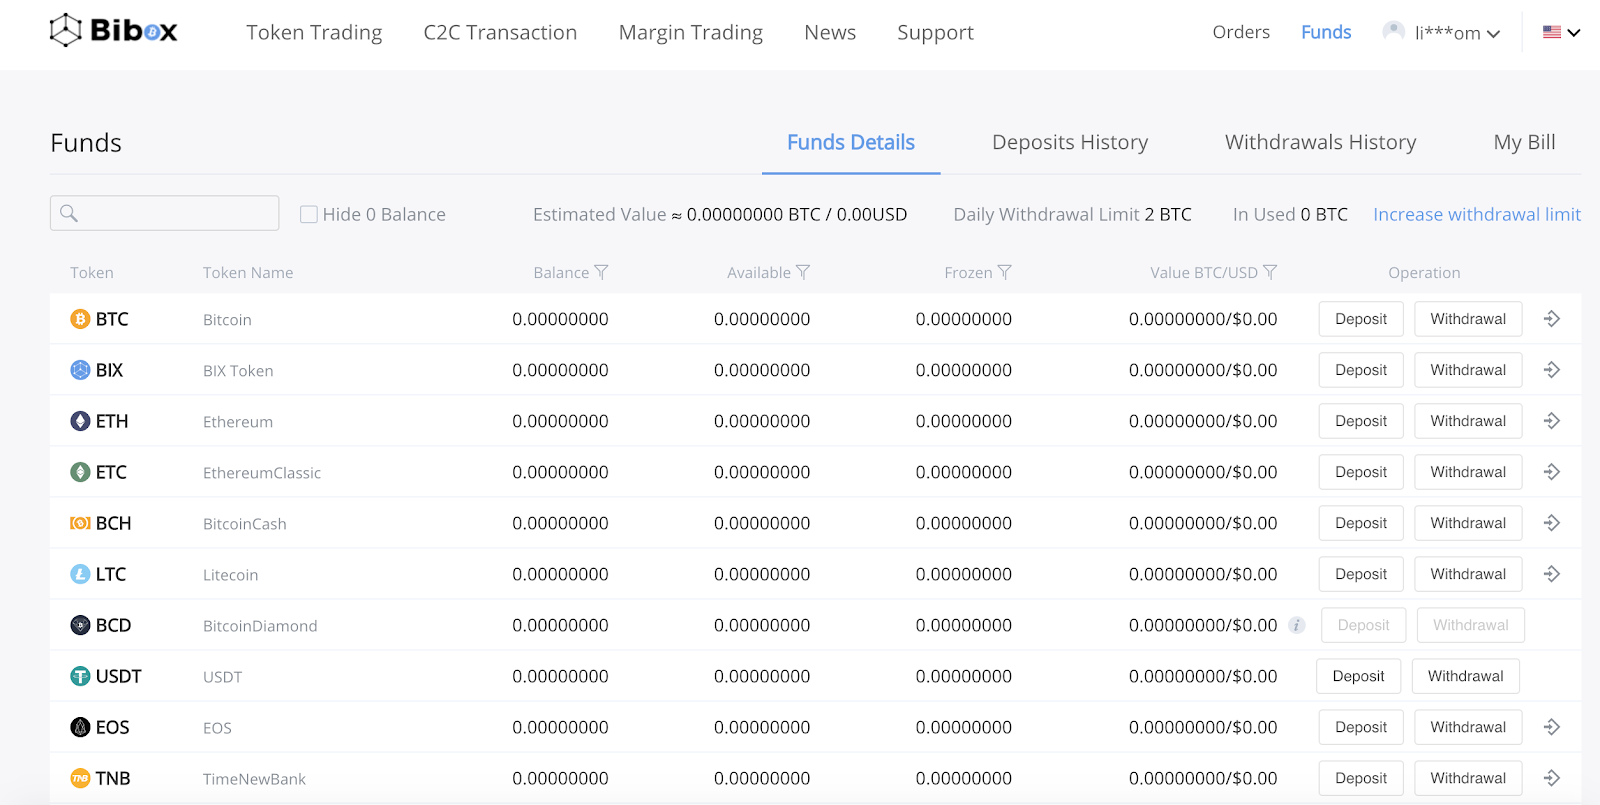Go to the News page
1600x805 pixels.
[x=830, y=33]
